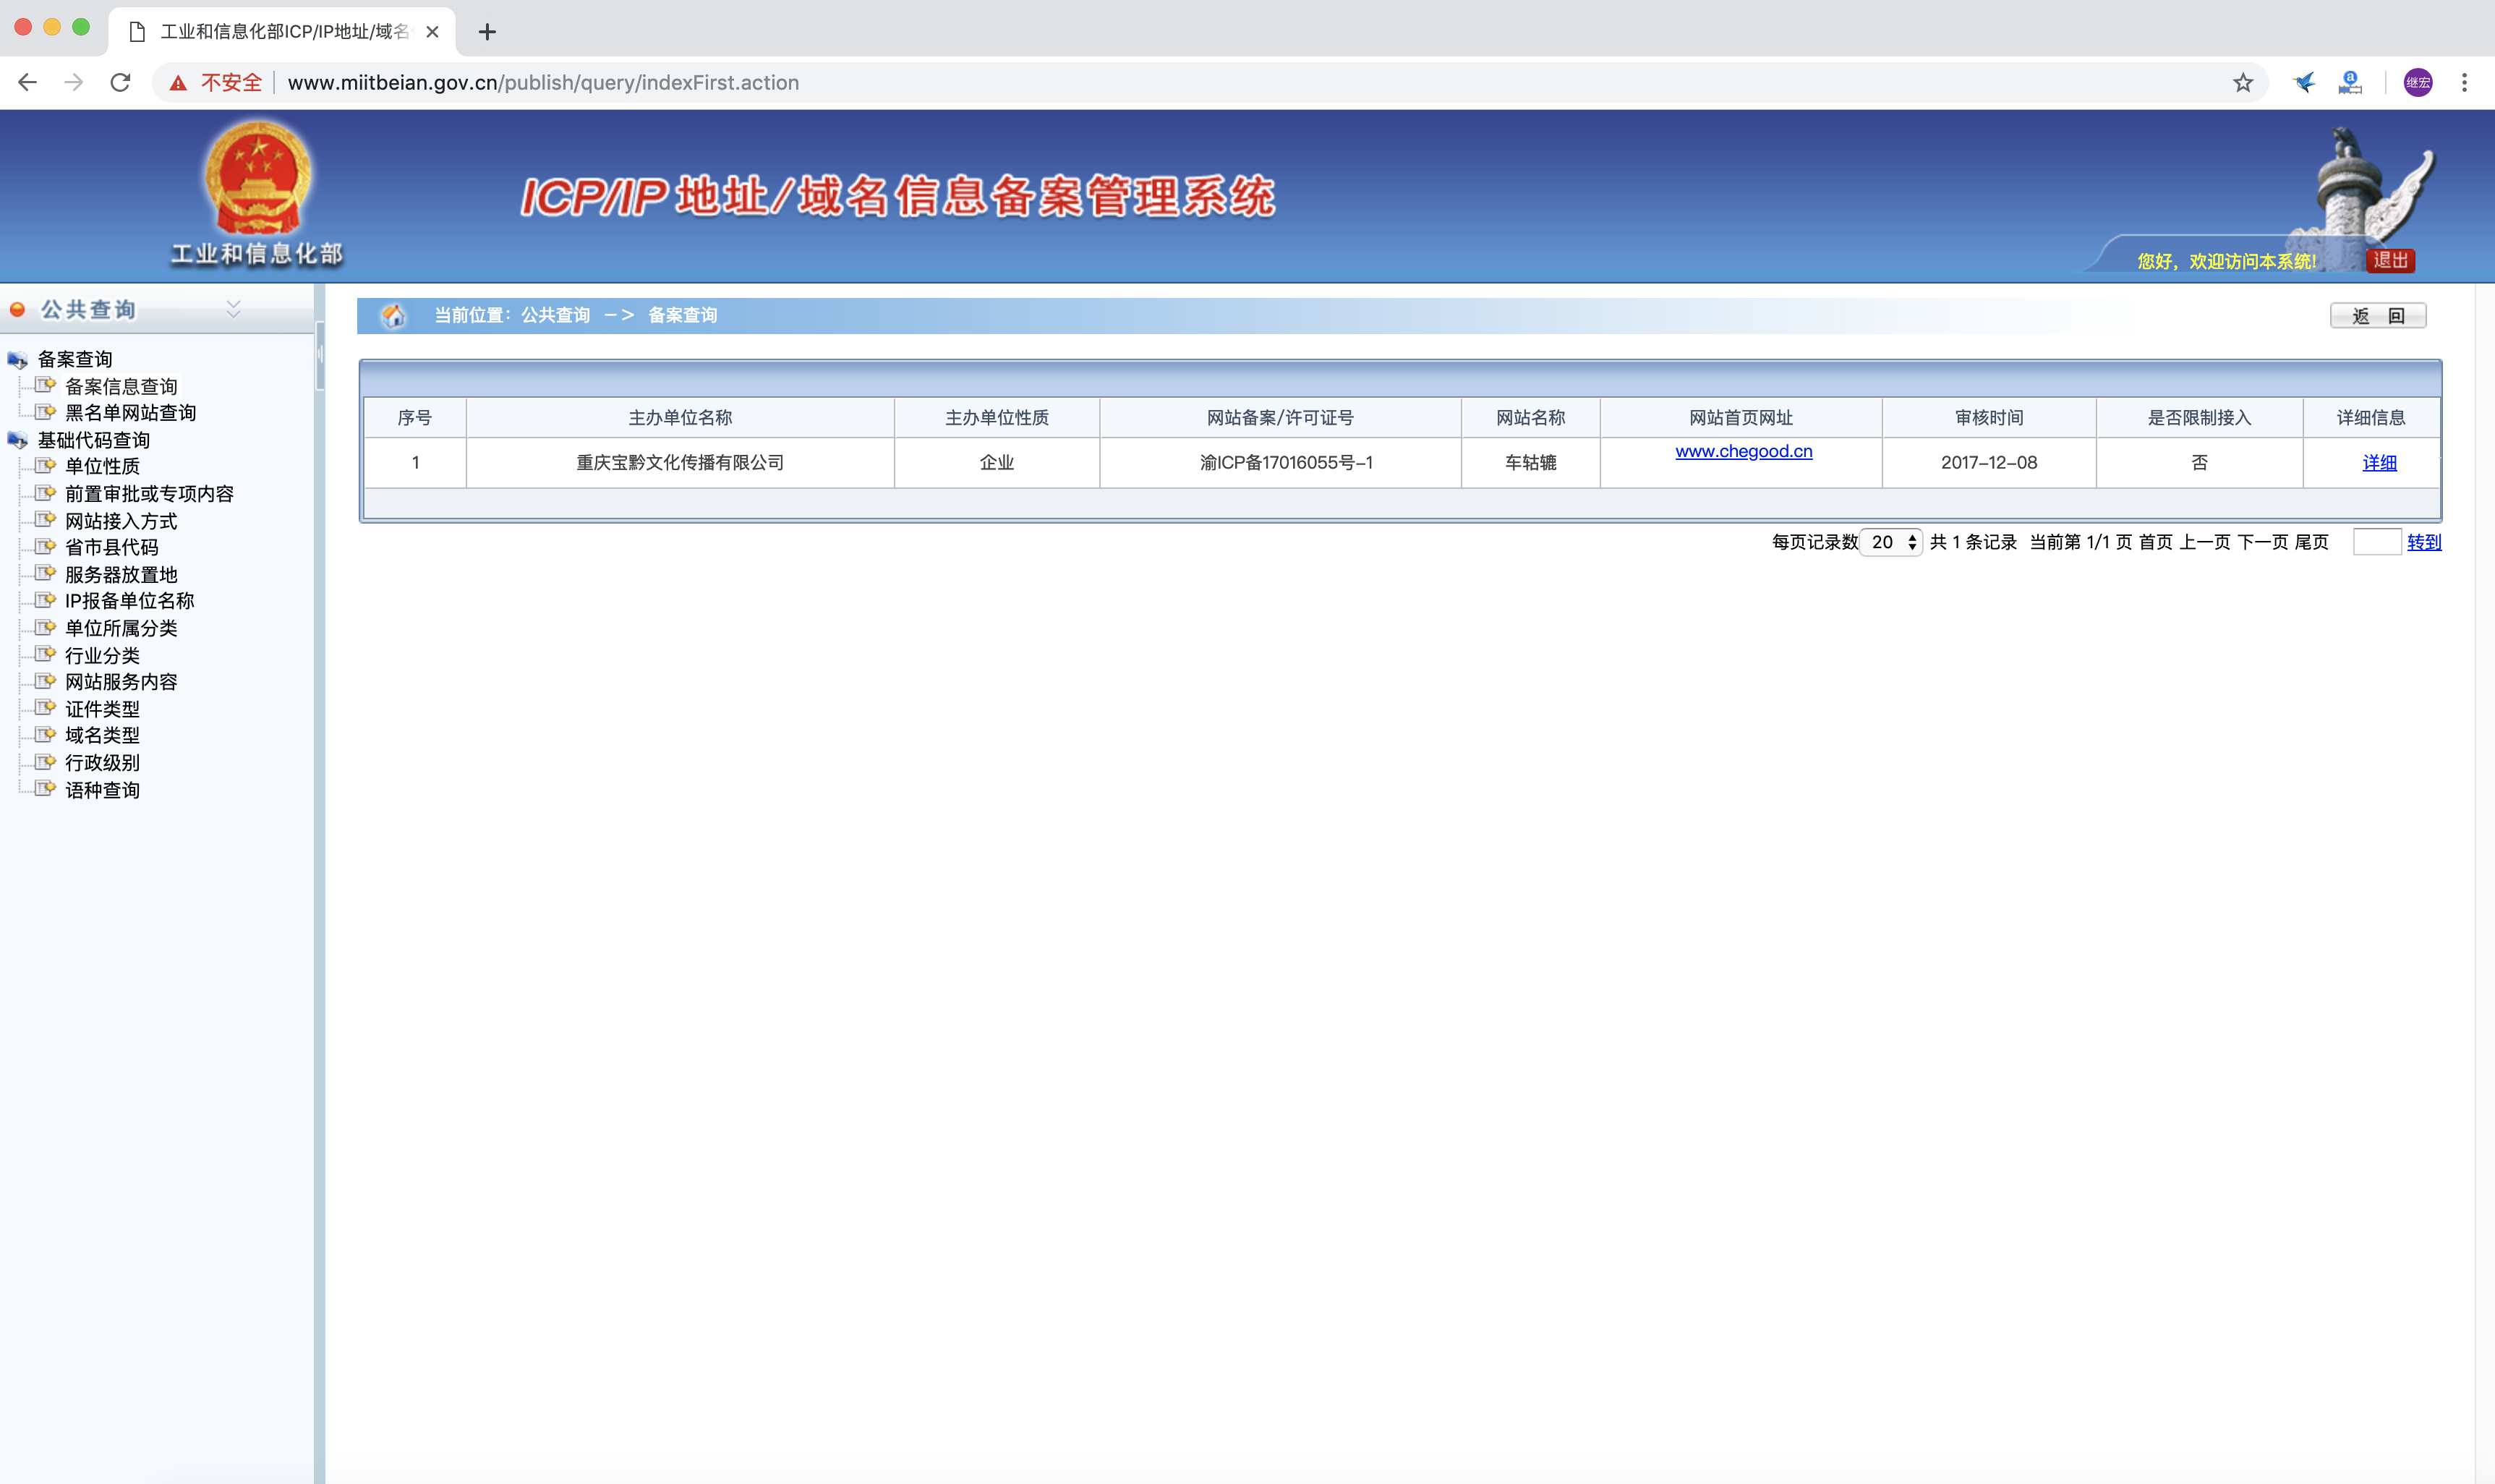Image resolution: width=2495 pixels, height=1484 pixels.
Task: Open the 每页记录数 dropdown showing 20
Action: [1890, 542]
